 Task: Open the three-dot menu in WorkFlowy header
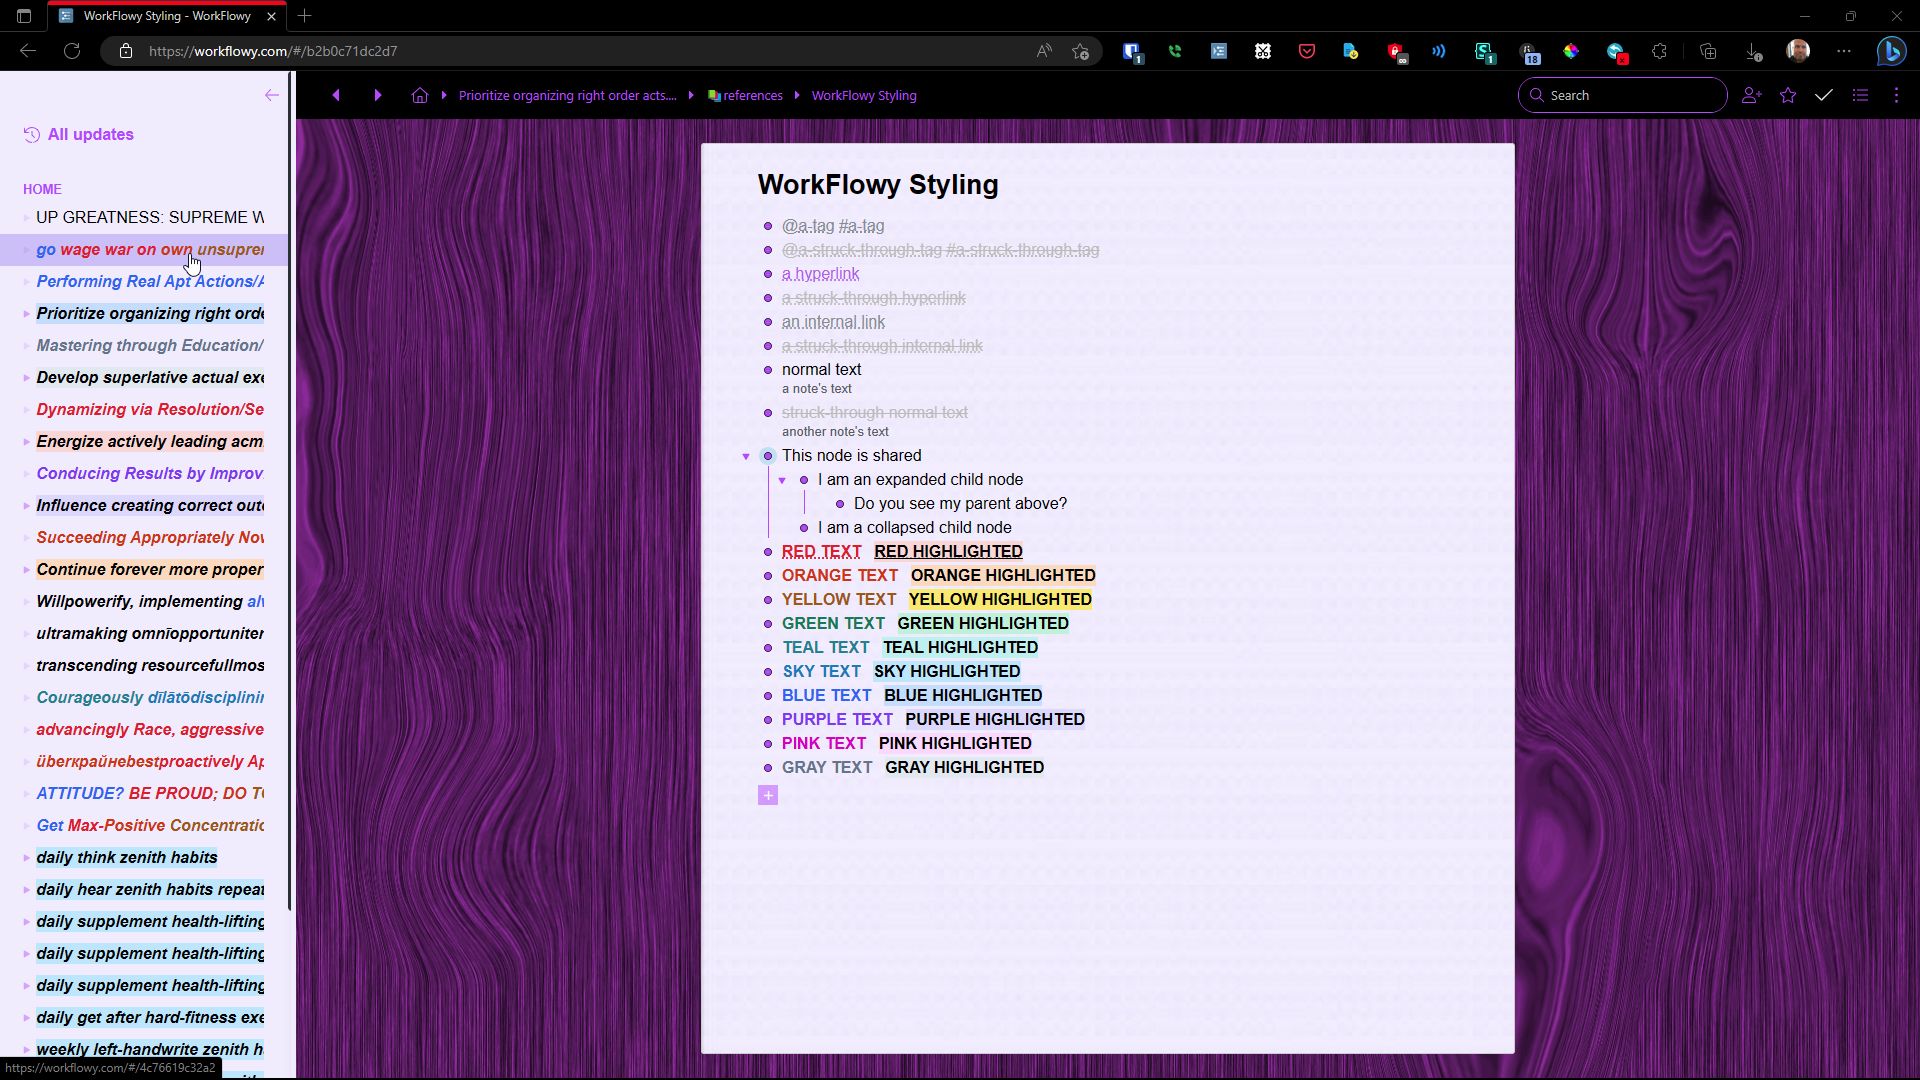tap(1896, 95)
